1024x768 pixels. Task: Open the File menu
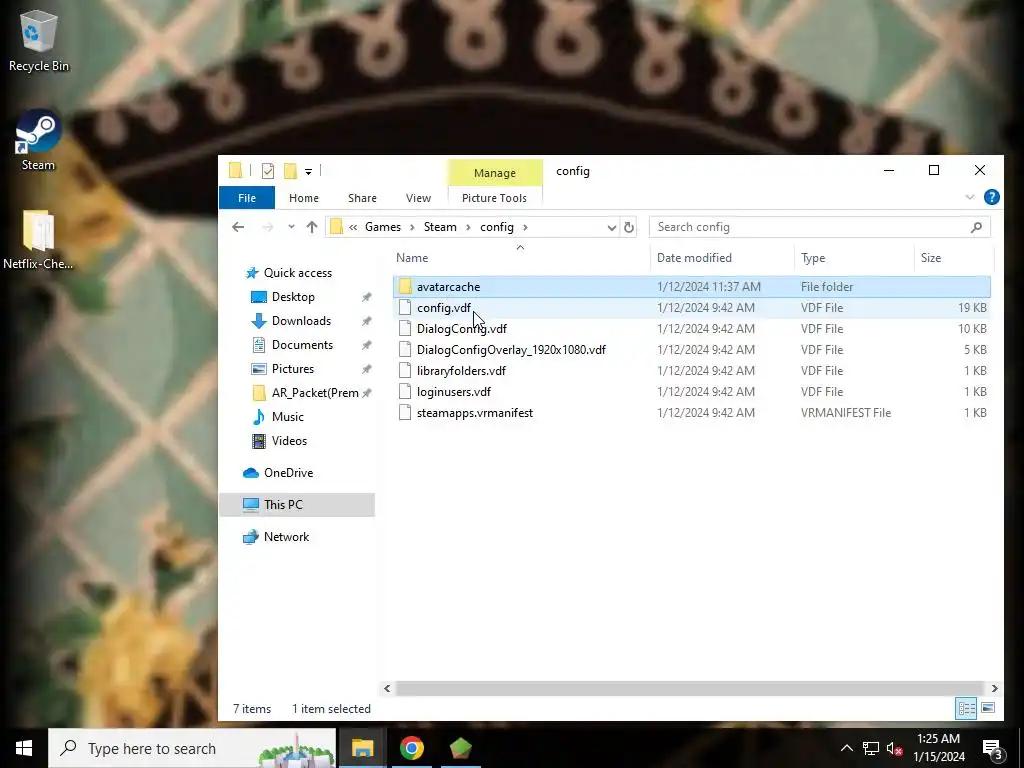coord(247,198)
